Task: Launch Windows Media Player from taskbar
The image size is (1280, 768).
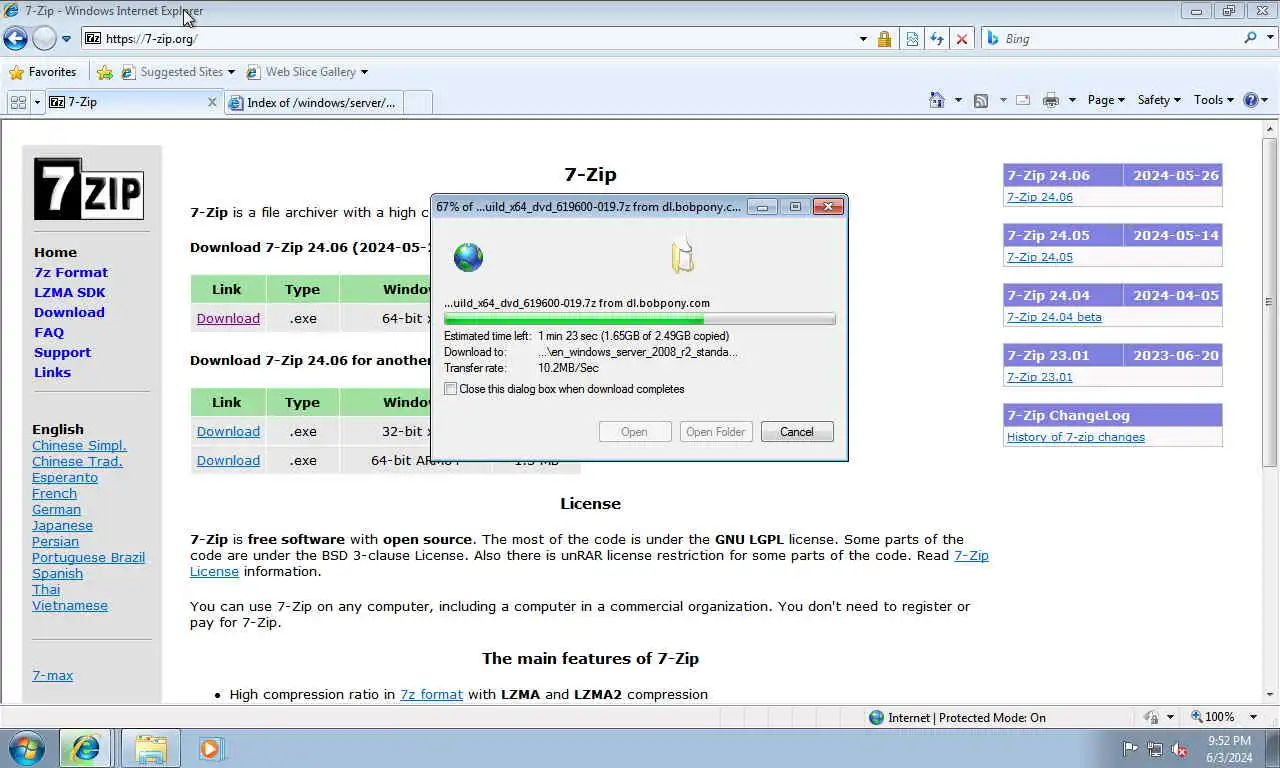Action: pyautogui.click(x=211, y=748)
